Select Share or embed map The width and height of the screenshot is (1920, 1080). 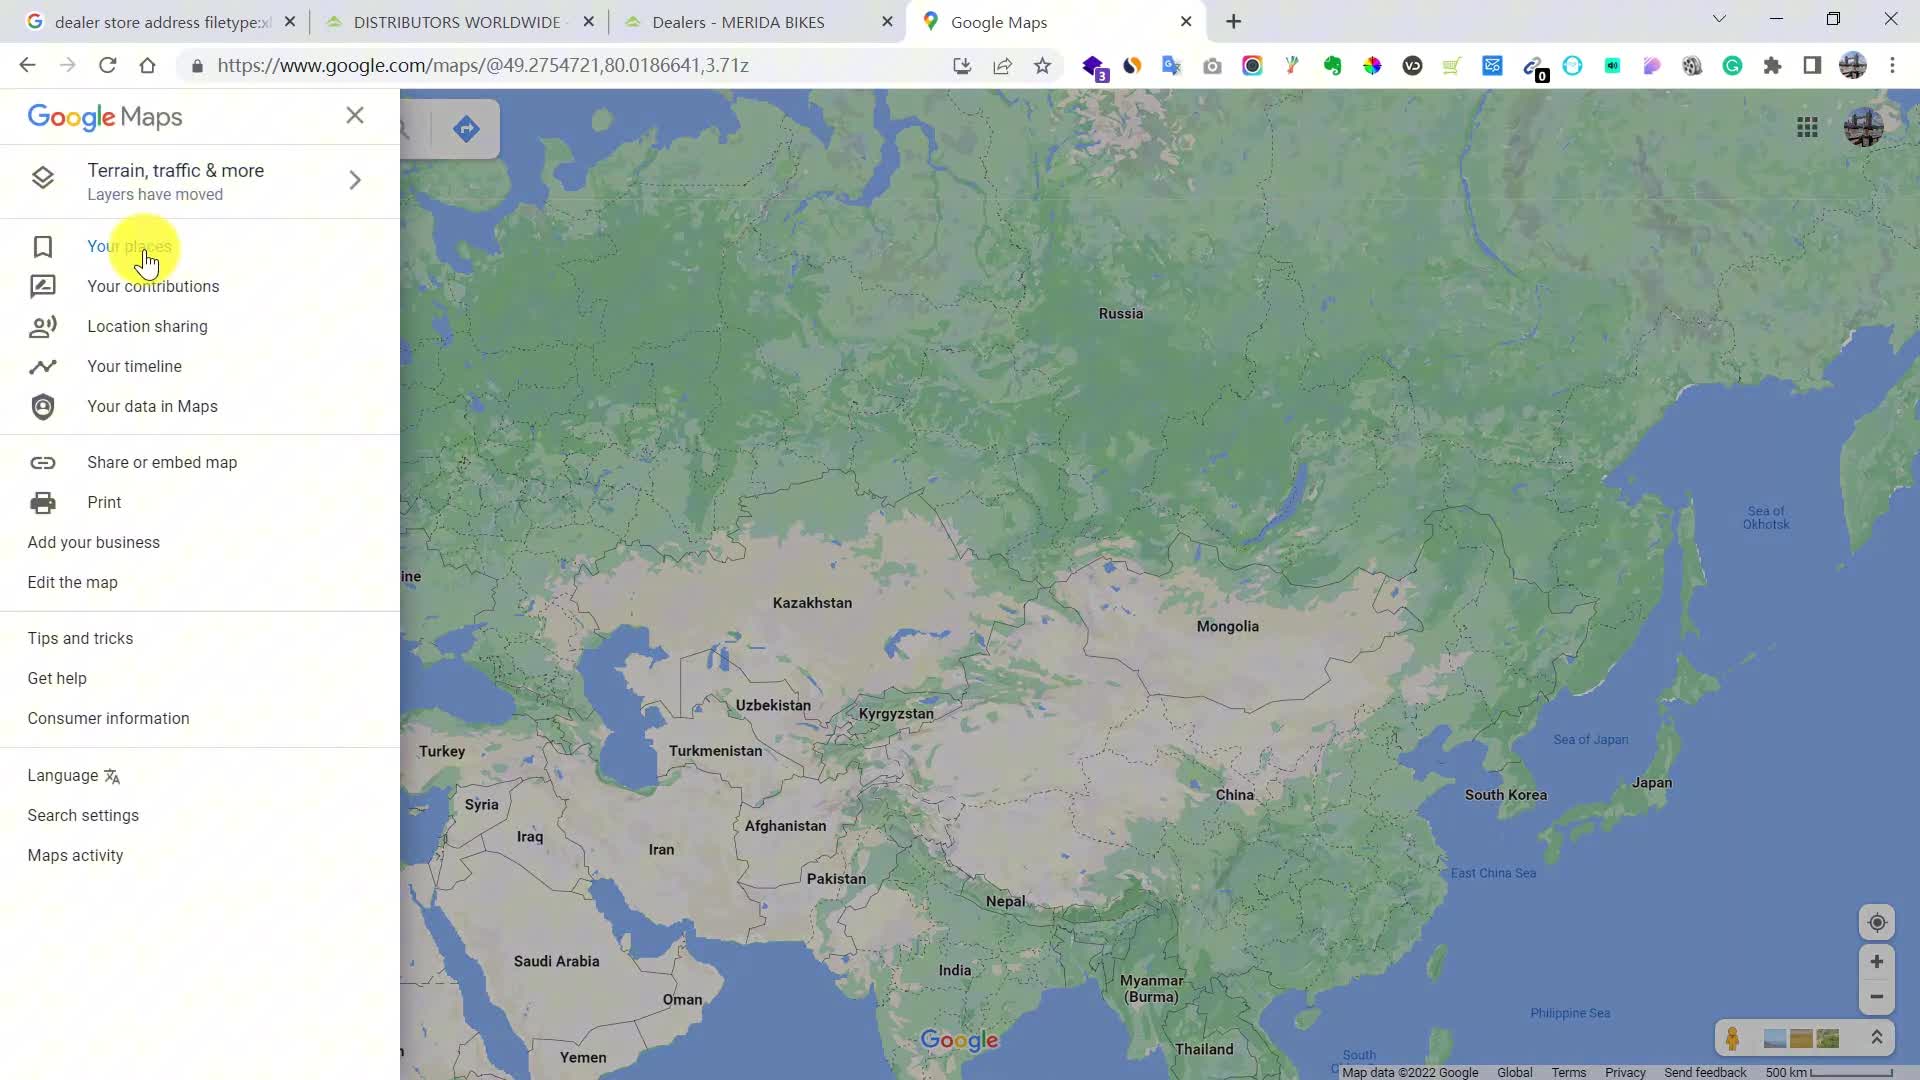[x=162, y=462]
